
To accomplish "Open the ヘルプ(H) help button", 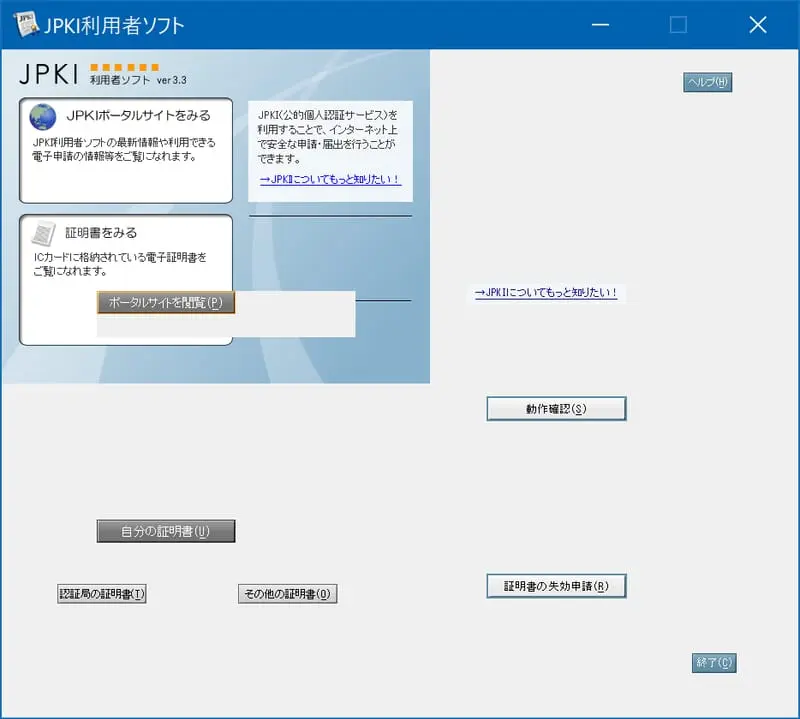I will (707, 82).
